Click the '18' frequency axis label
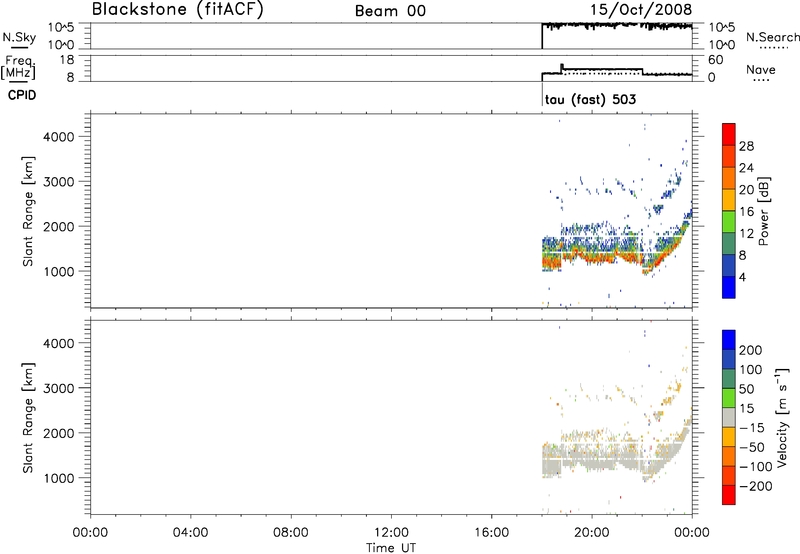Viewport: 800px width, 554px height. click(x=66, y=60)
